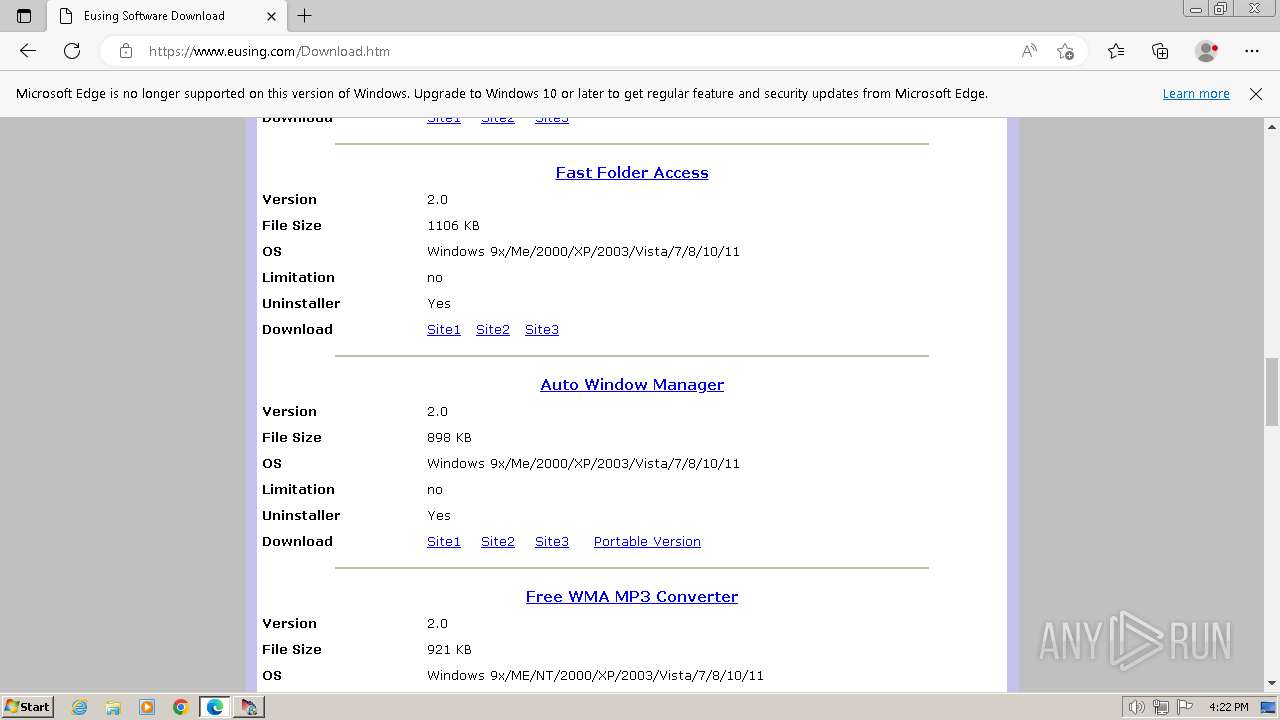Image resolution: width=1280 pixels, height=720 pixels.
Task: Open the Action Center flag icon
Action: (x=1183, y=707)
